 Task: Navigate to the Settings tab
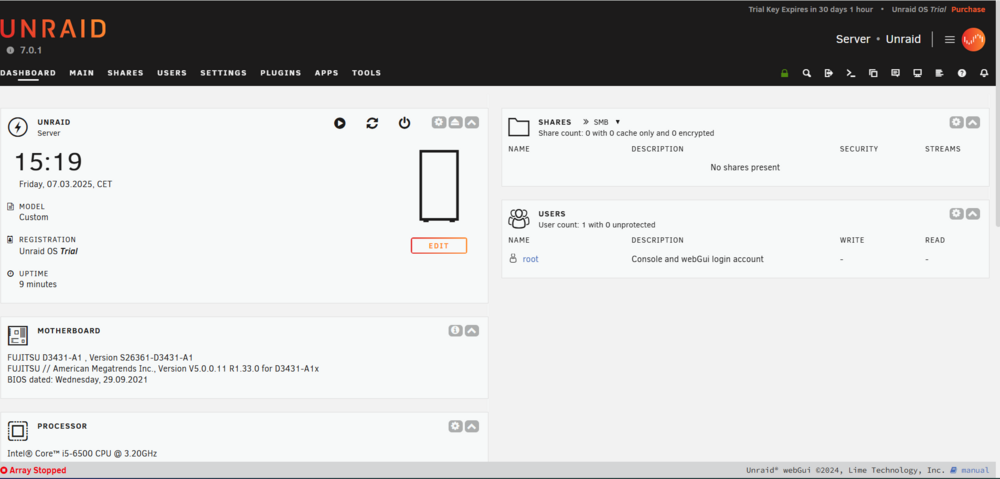[x=223, y=73]
